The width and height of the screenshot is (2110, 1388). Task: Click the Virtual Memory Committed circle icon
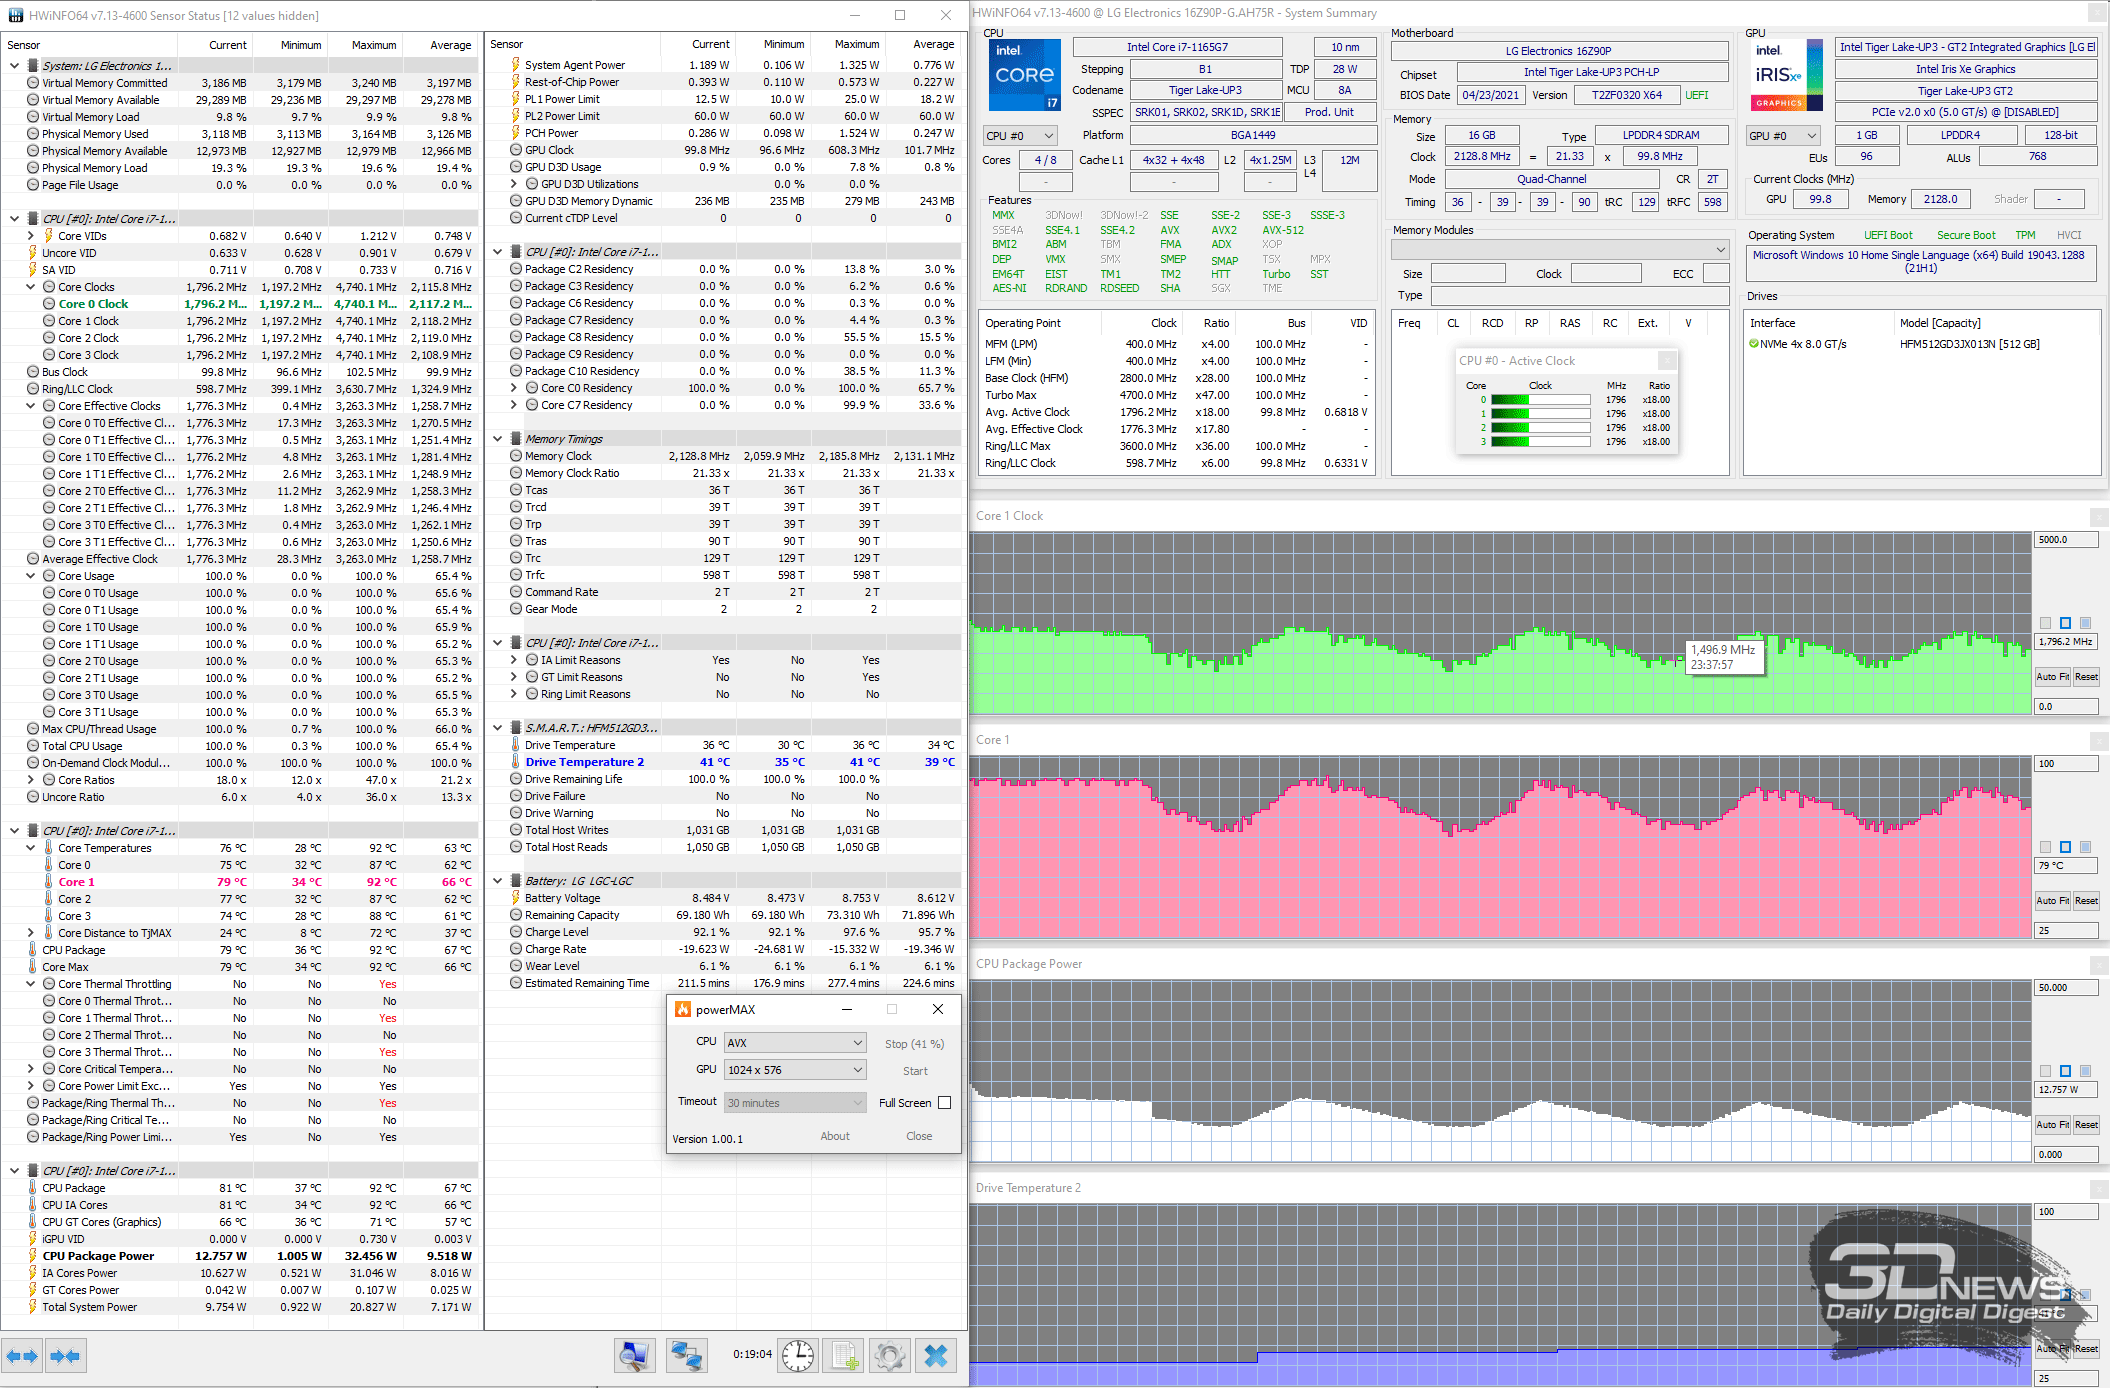pyautogui.click(x=33, y=83)
